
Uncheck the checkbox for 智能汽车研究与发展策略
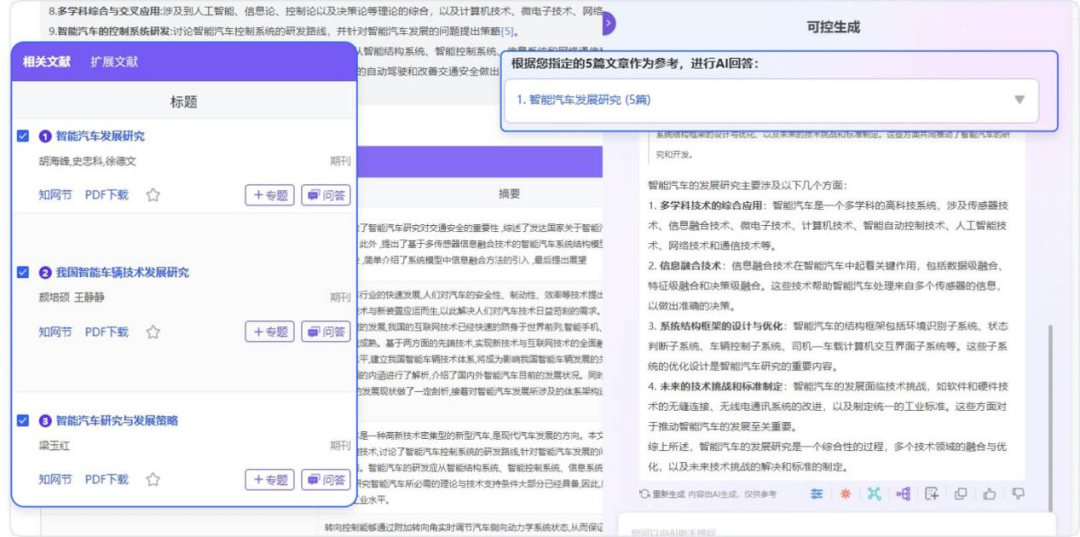[23, 421]
